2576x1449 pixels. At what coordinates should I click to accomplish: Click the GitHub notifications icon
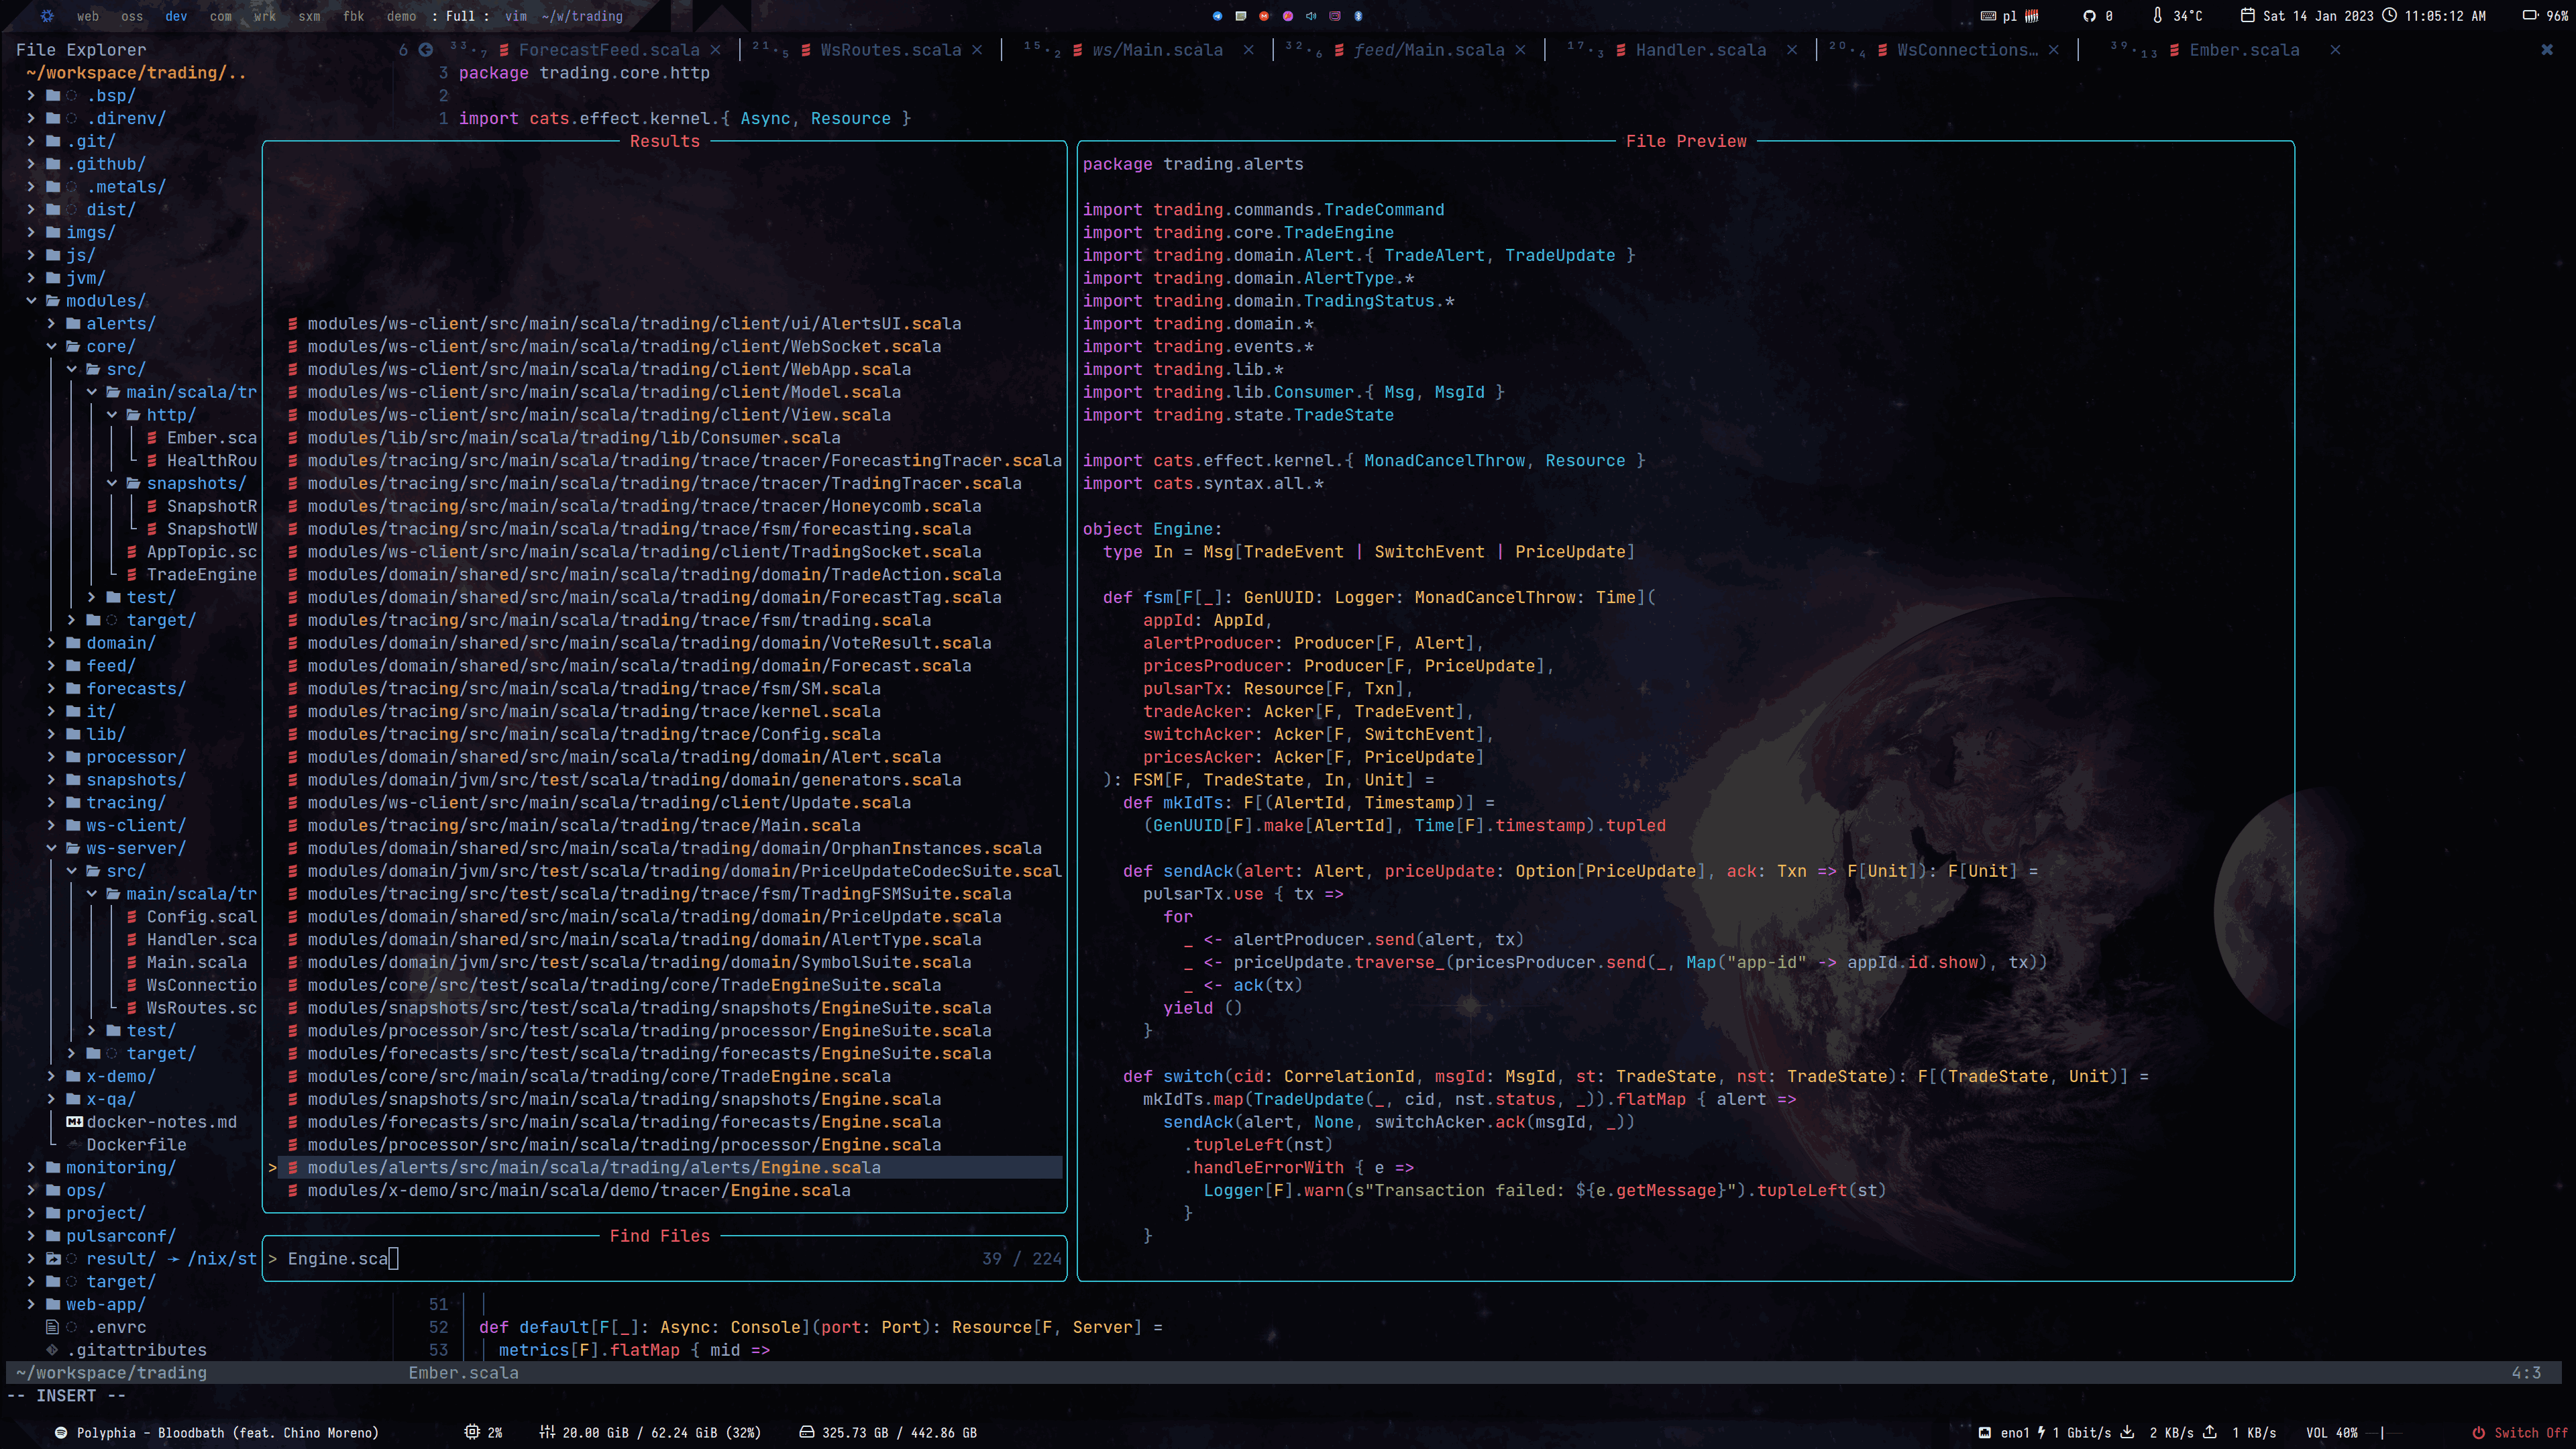[x=2089, y=16]
